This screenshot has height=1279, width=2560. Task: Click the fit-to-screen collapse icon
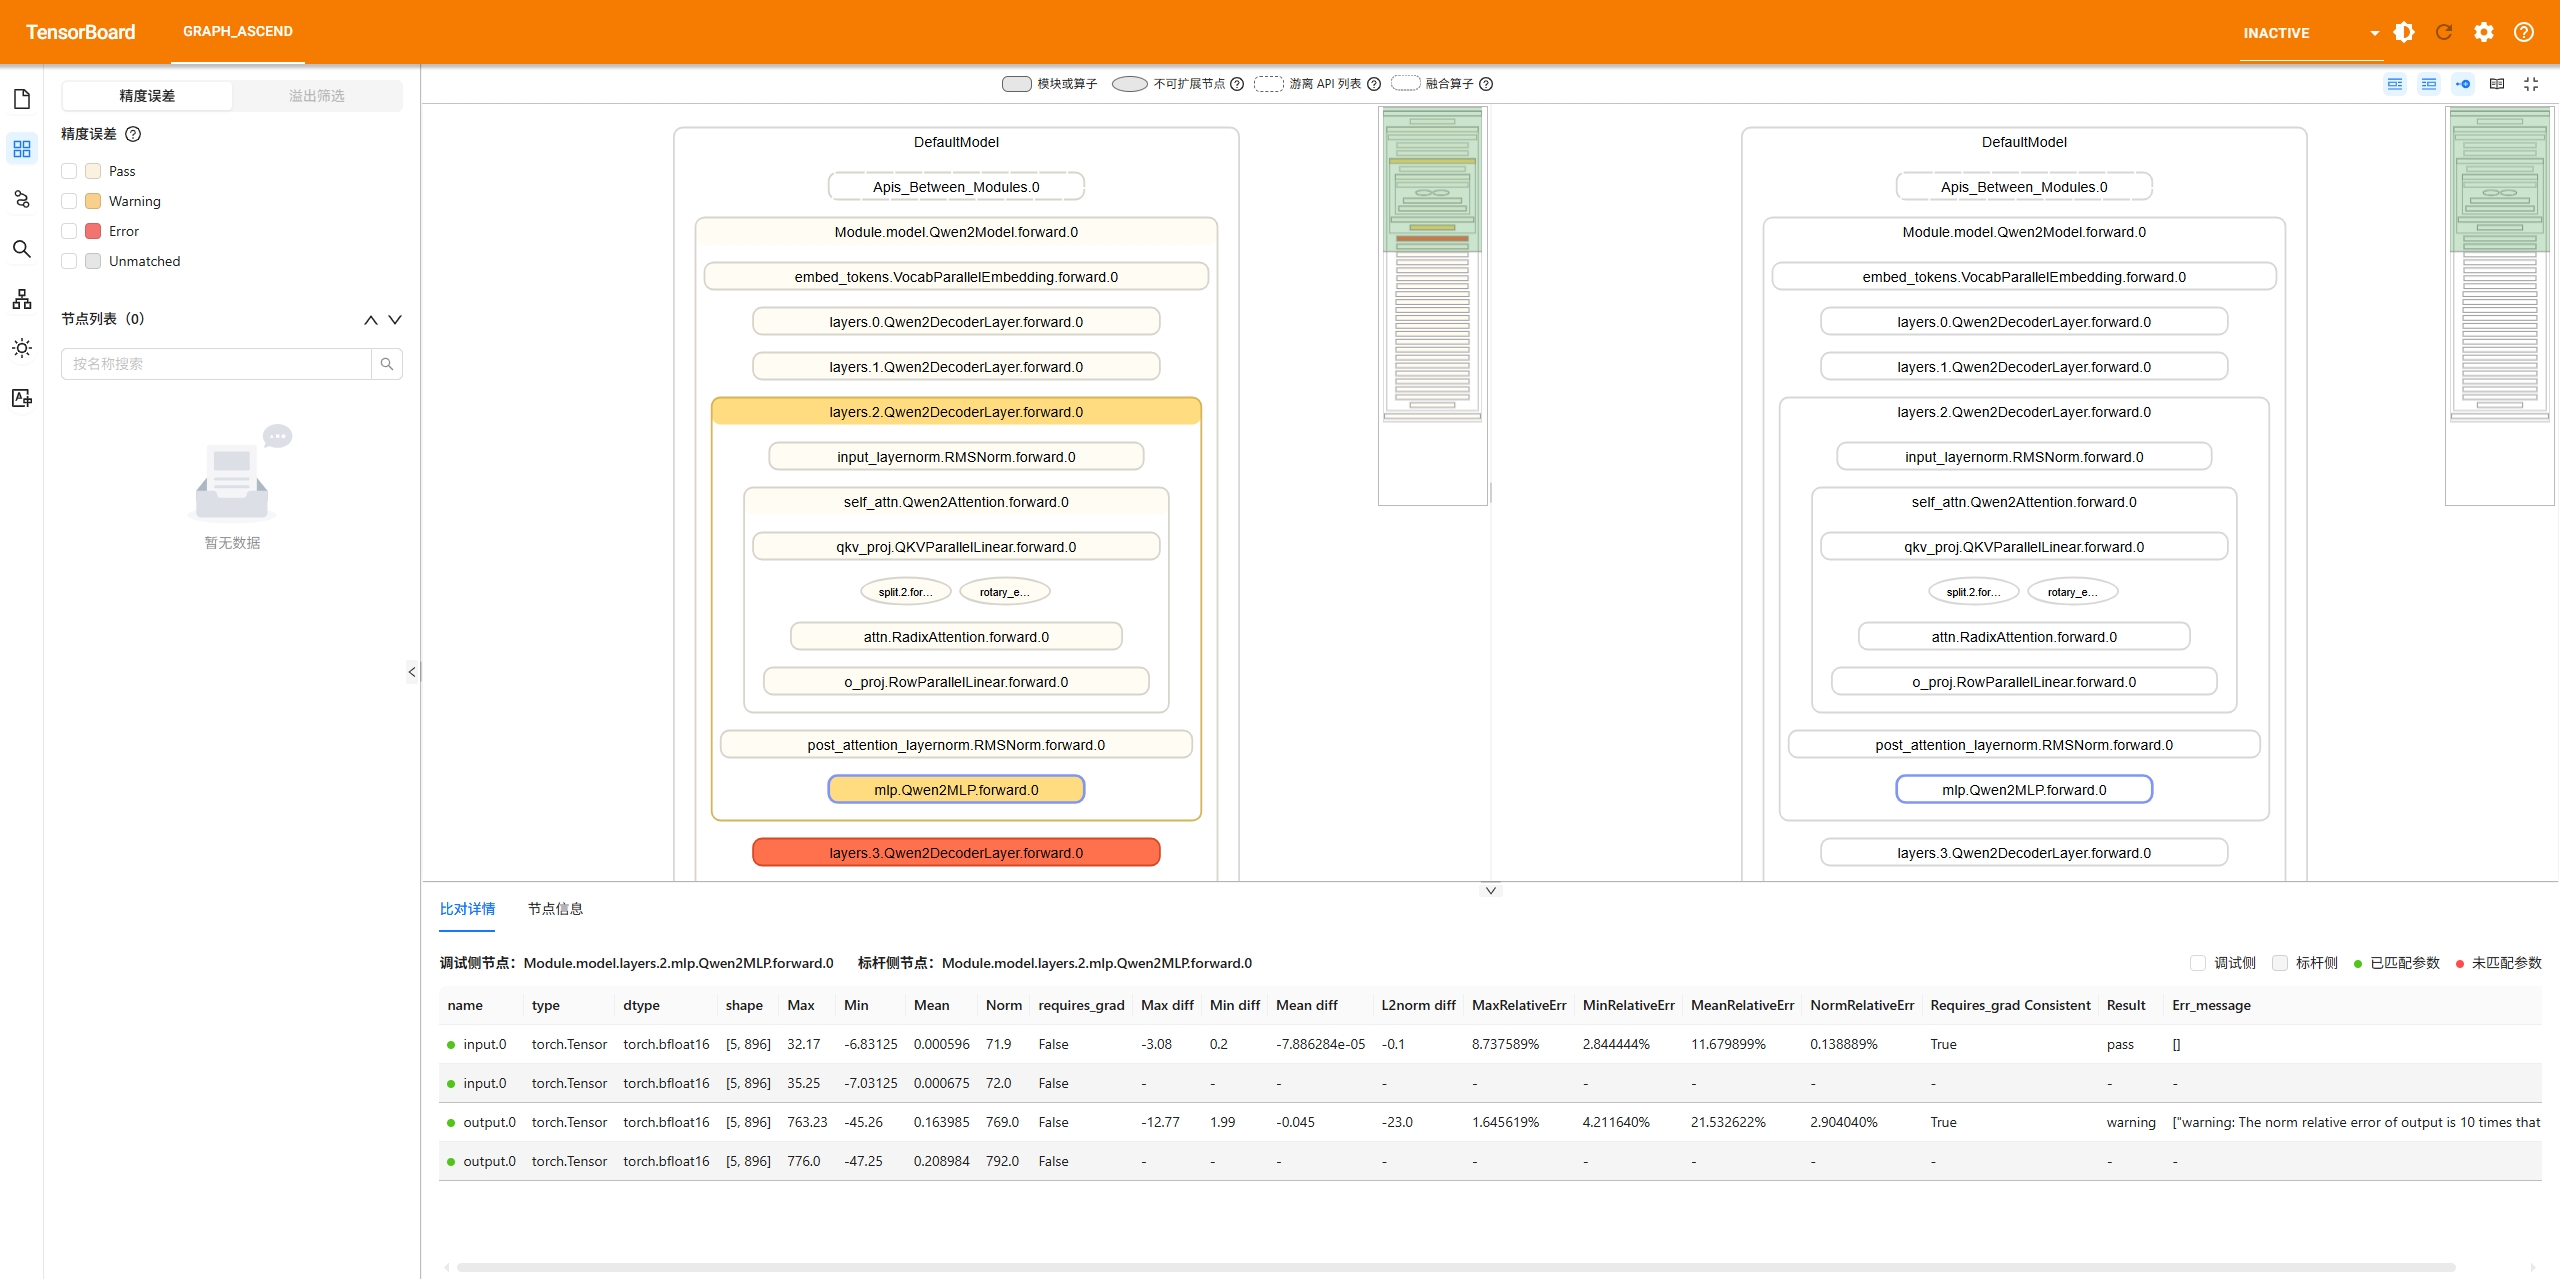click(2531, 84)
